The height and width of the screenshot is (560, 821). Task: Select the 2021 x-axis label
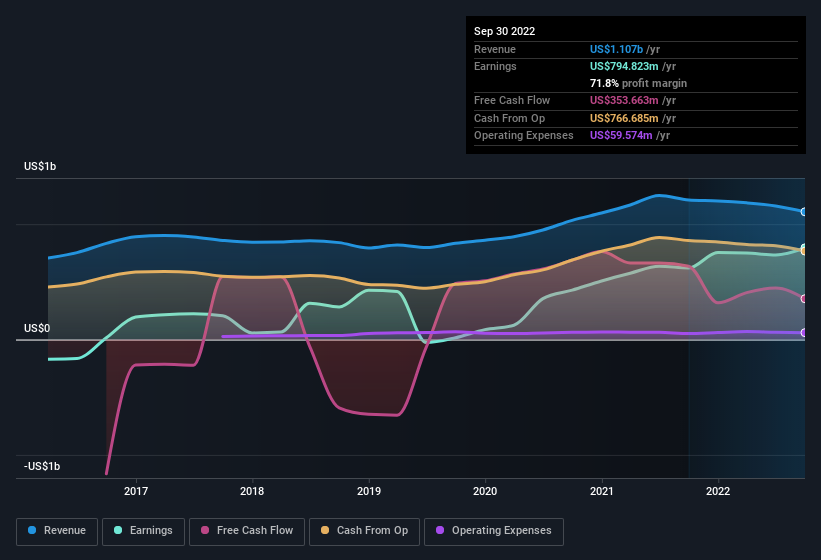pyautogui.click(x=602, y=491)
